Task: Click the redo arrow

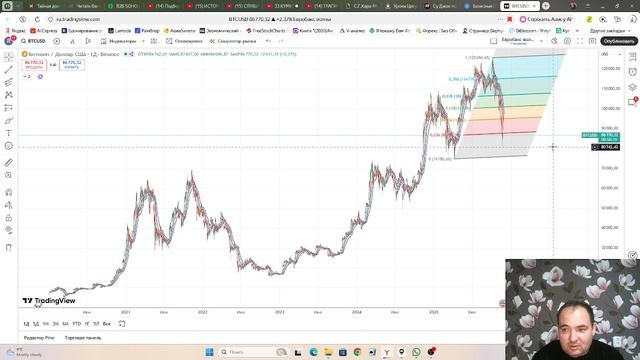Action: [281, 41]
